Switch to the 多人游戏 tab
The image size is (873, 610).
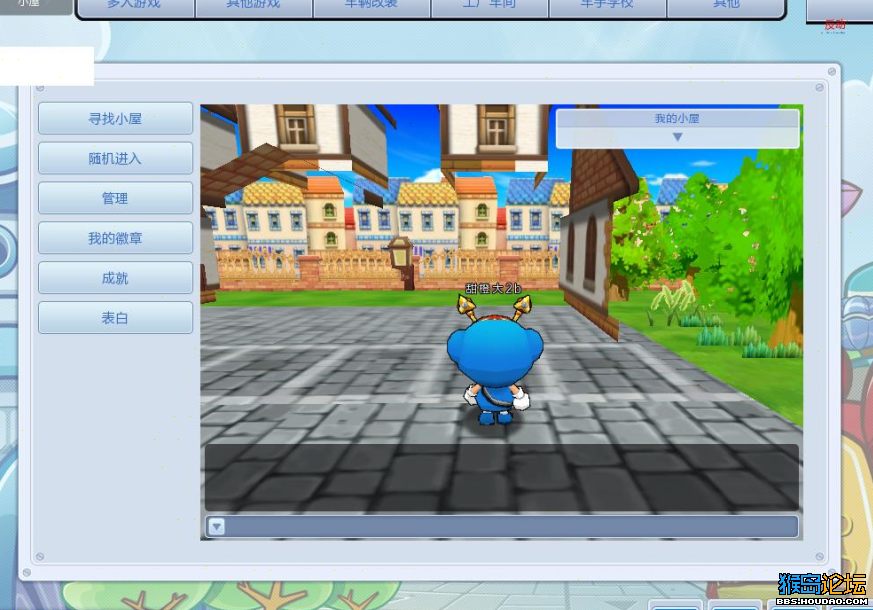click(135, 7)
